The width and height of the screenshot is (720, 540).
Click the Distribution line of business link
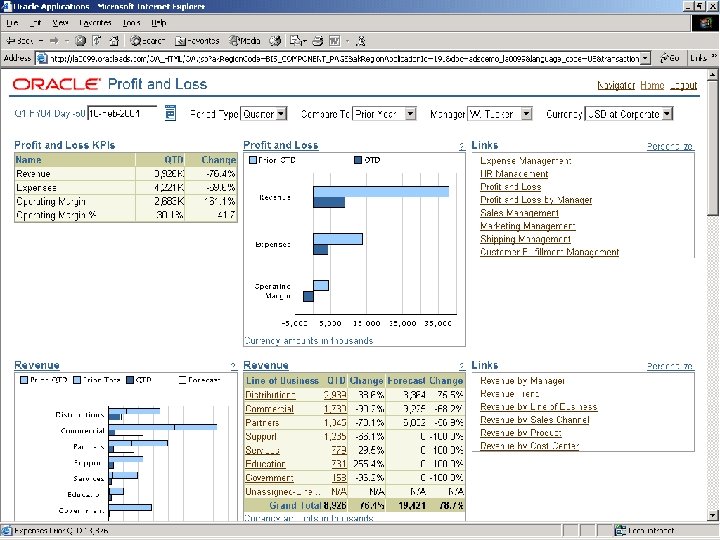(x=270, y=395)
